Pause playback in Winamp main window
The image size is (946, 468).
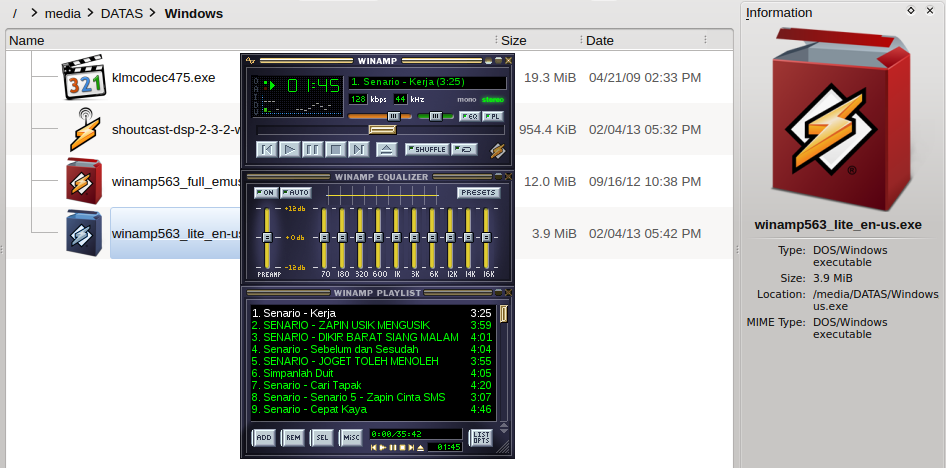click(x=313, y=149)
